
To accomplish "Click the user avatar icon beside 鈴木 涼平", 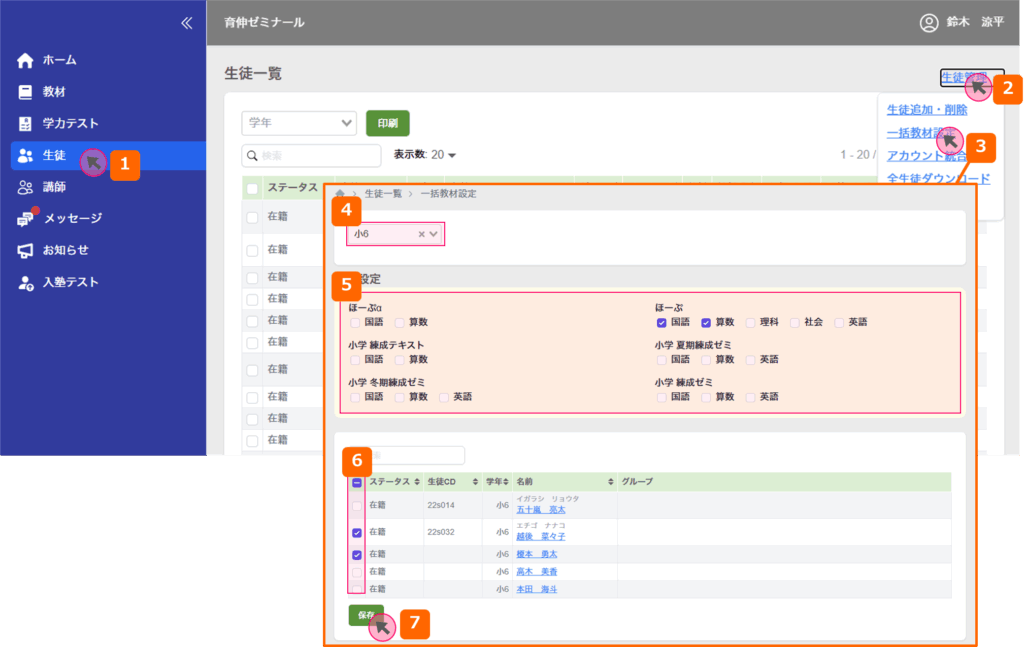I will point(928,22).
